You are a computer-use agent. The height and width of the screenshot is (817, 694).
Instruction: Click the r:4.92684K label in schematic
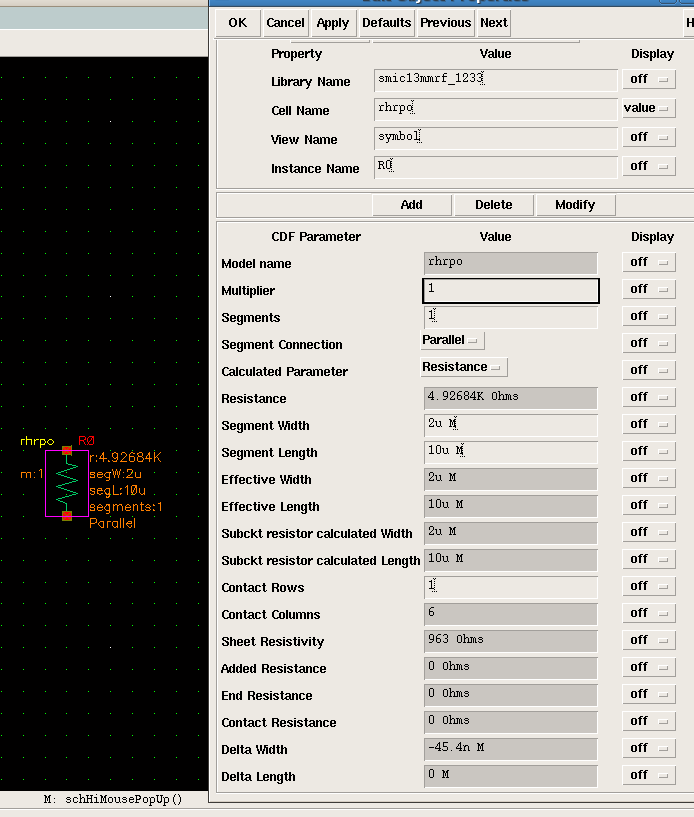tap(126, 457)
